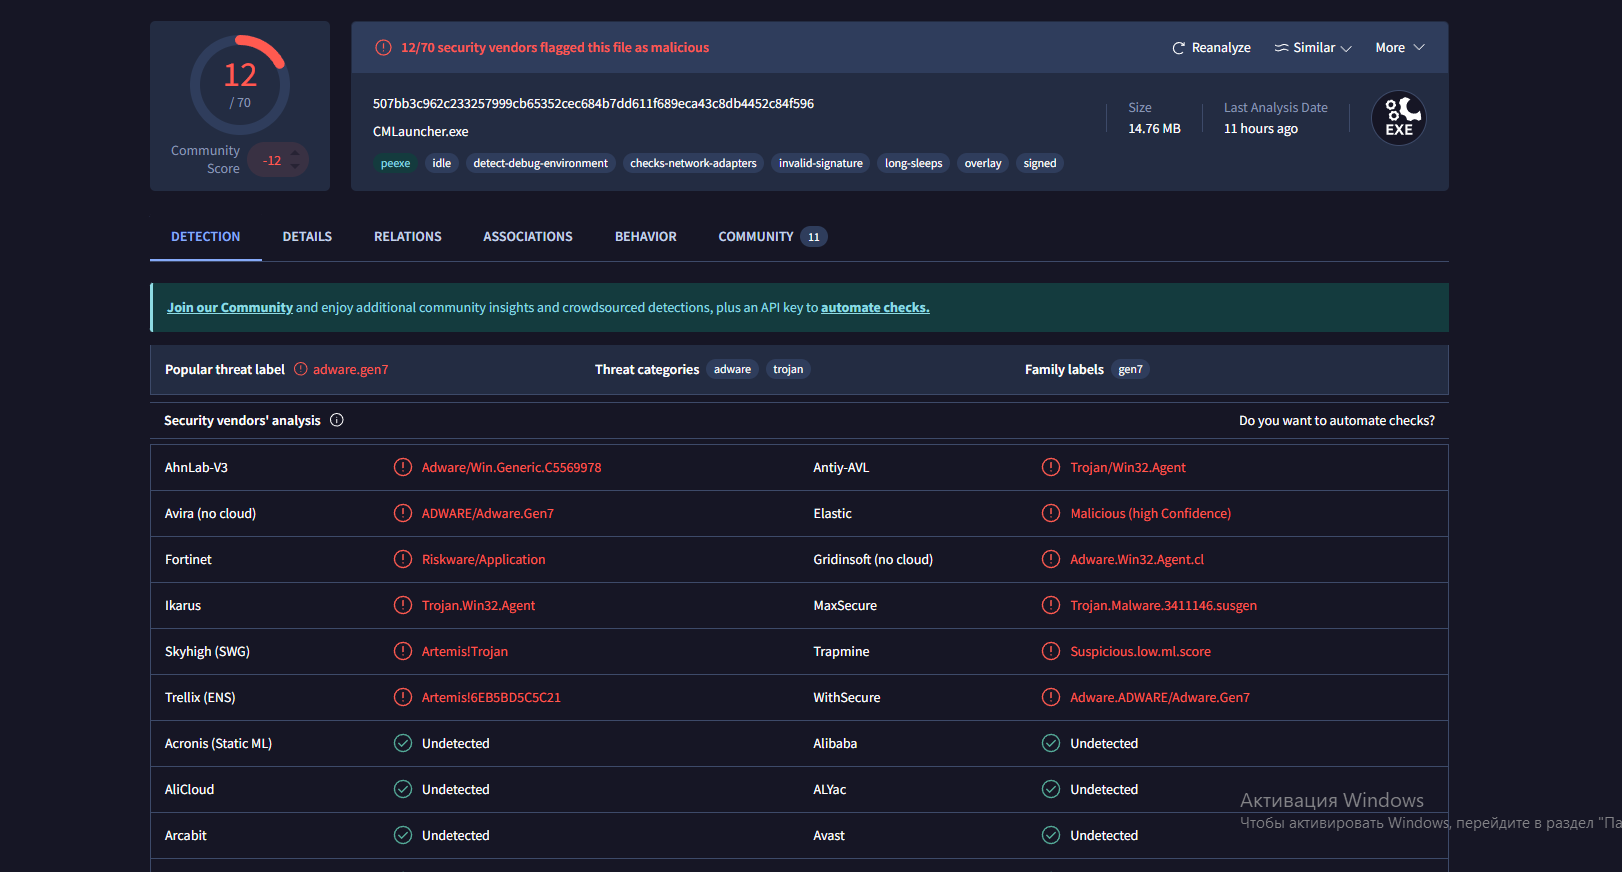Viewport: 1622px width, 872px height.
Task: Switch to the Detection tab
Action: pos(206,237)
